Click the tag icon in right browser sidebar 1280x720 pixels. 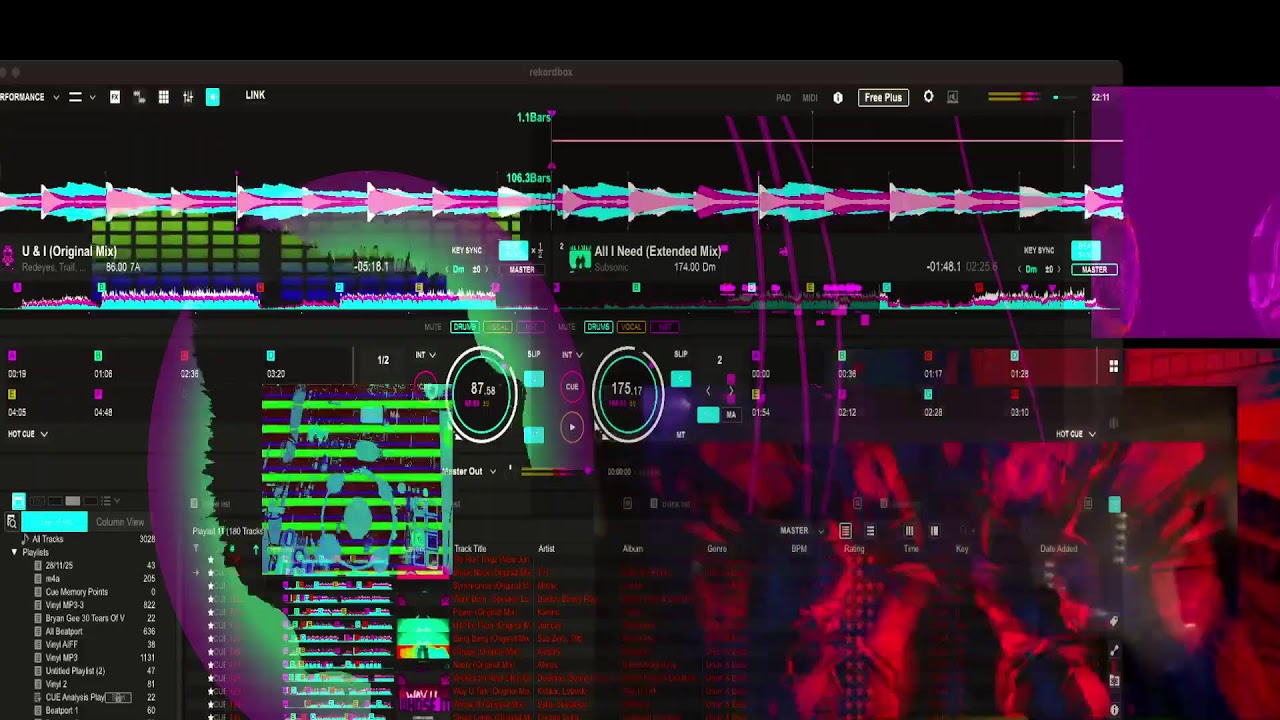pyautogui.click(x=1114, y=622)
